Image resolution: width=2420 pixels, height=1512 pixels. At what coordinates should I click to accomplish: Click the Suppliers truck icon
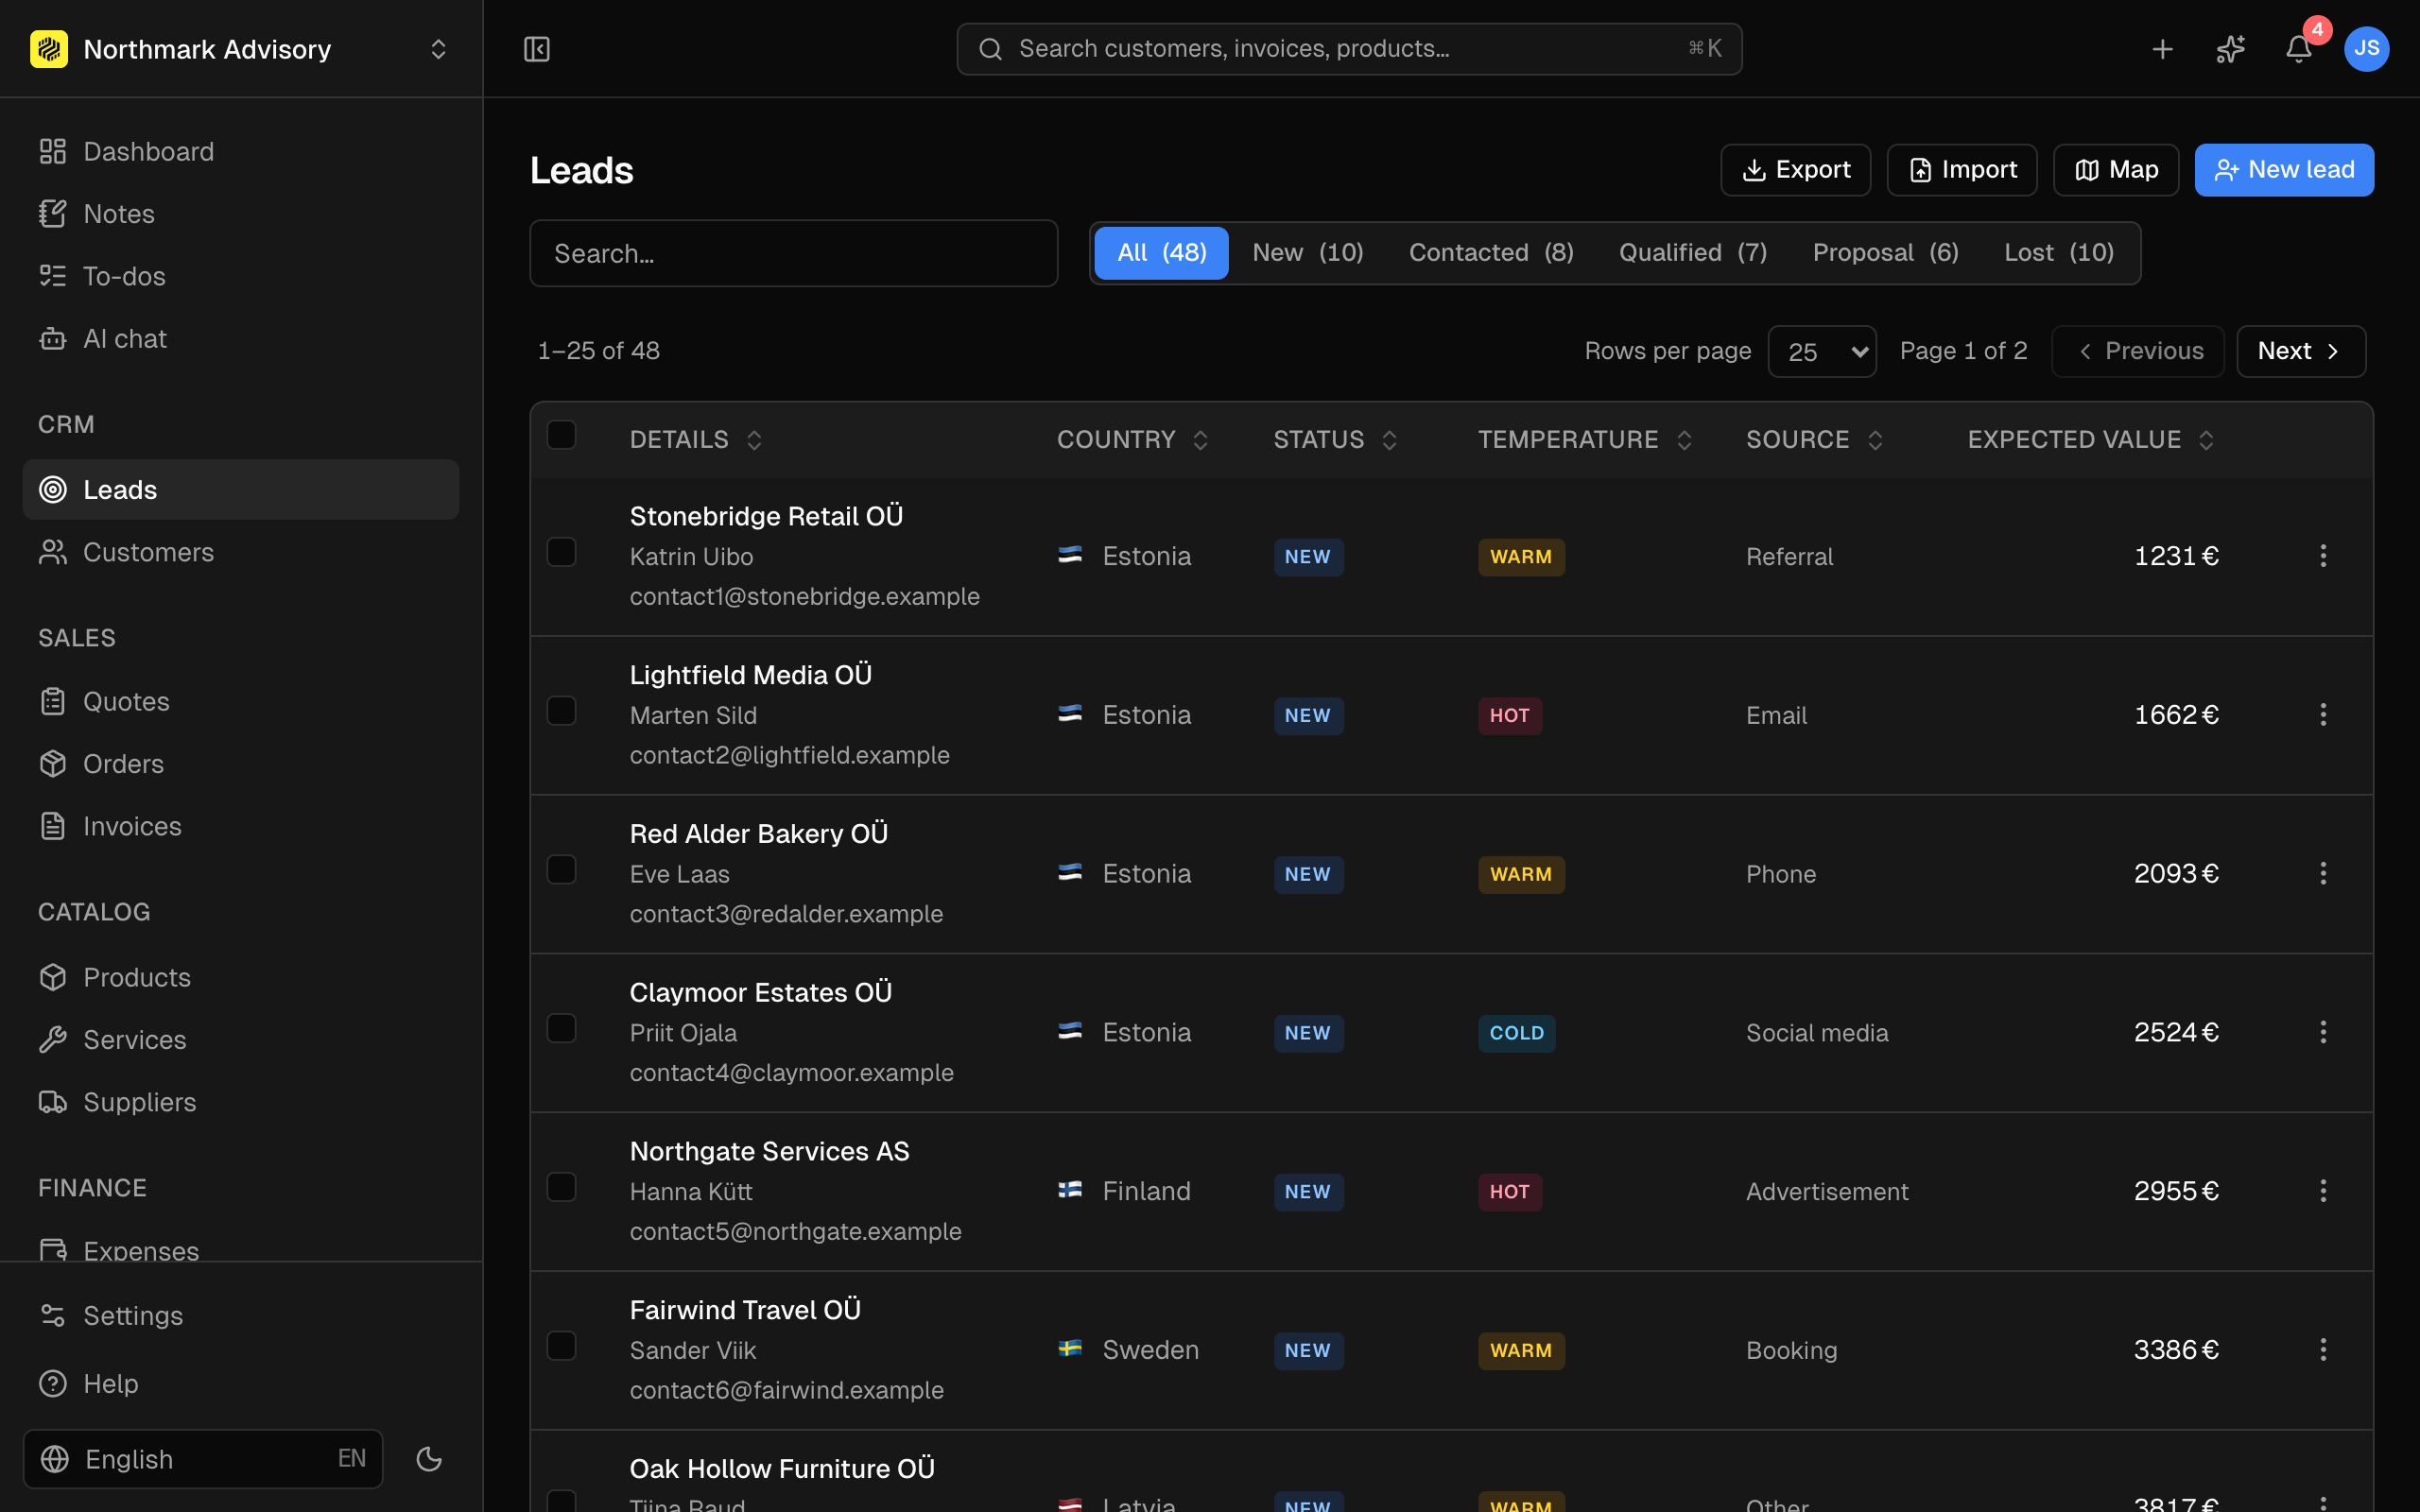point(53,1102)
